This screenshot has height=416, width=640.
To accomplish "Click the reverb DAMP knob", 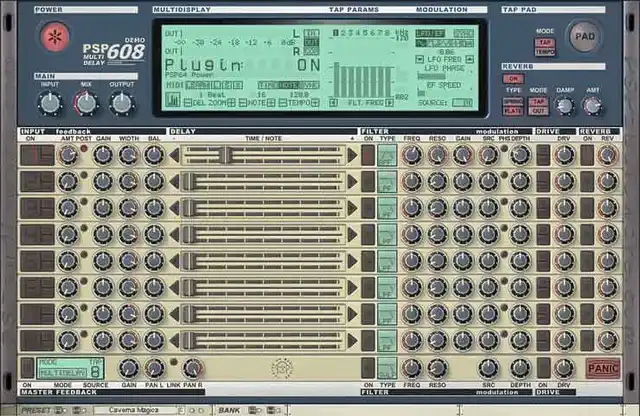I will [x=565, y=106].
